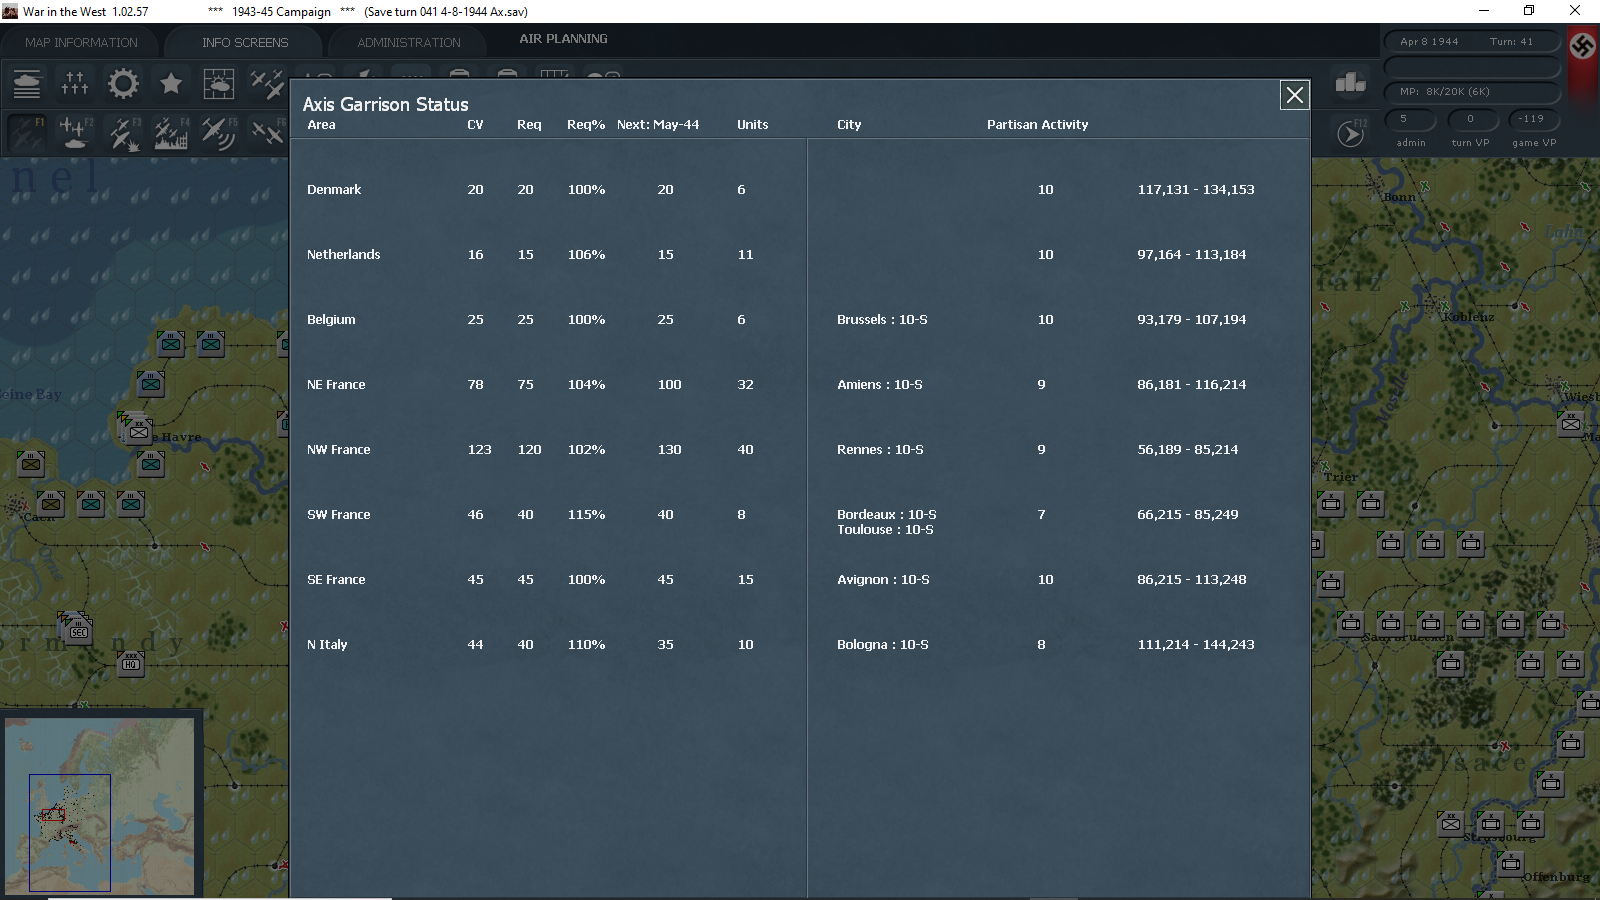The width and height of the screenshot is (1600, 900).
Task: Click the Rennes : 10-S city entry
Action: pos(880,450)
